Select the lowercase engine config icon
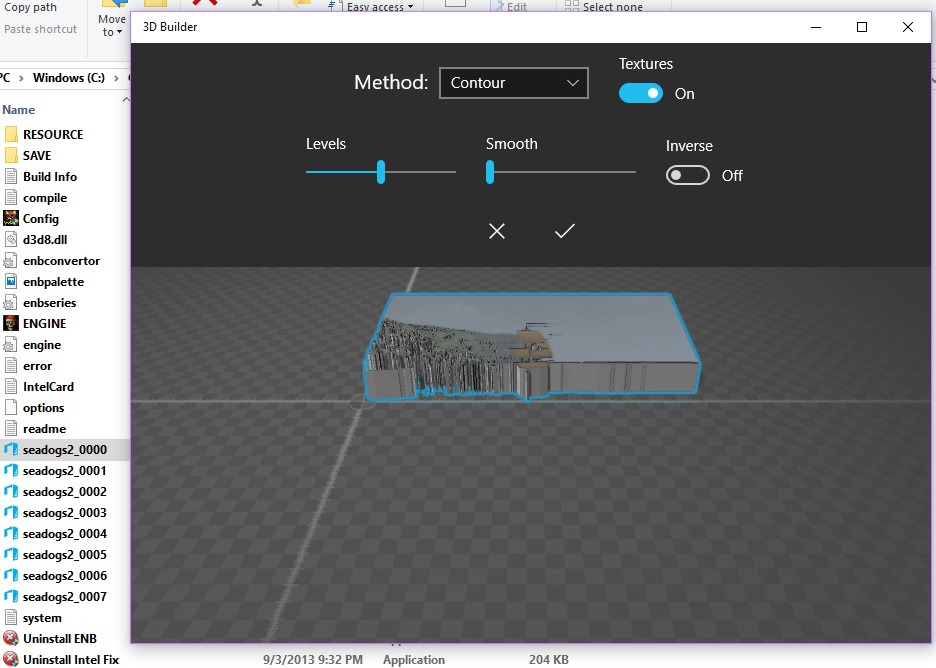Screen dimensions: 936x668 click(x=10, y=345)
